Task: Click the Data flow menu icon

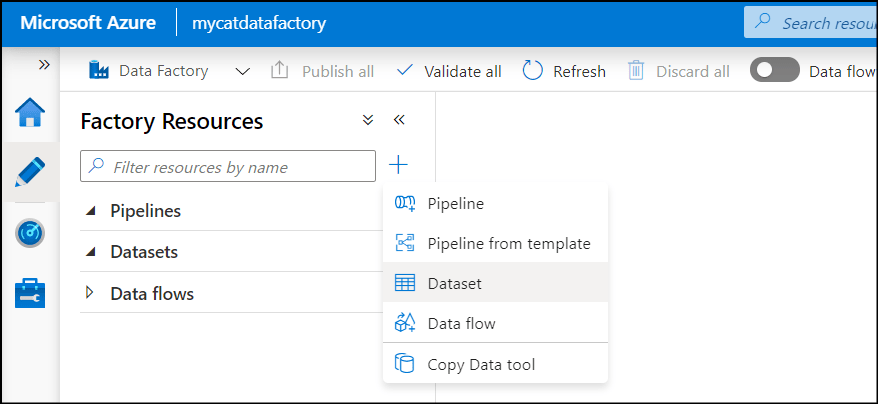Action: click(405, 323)
